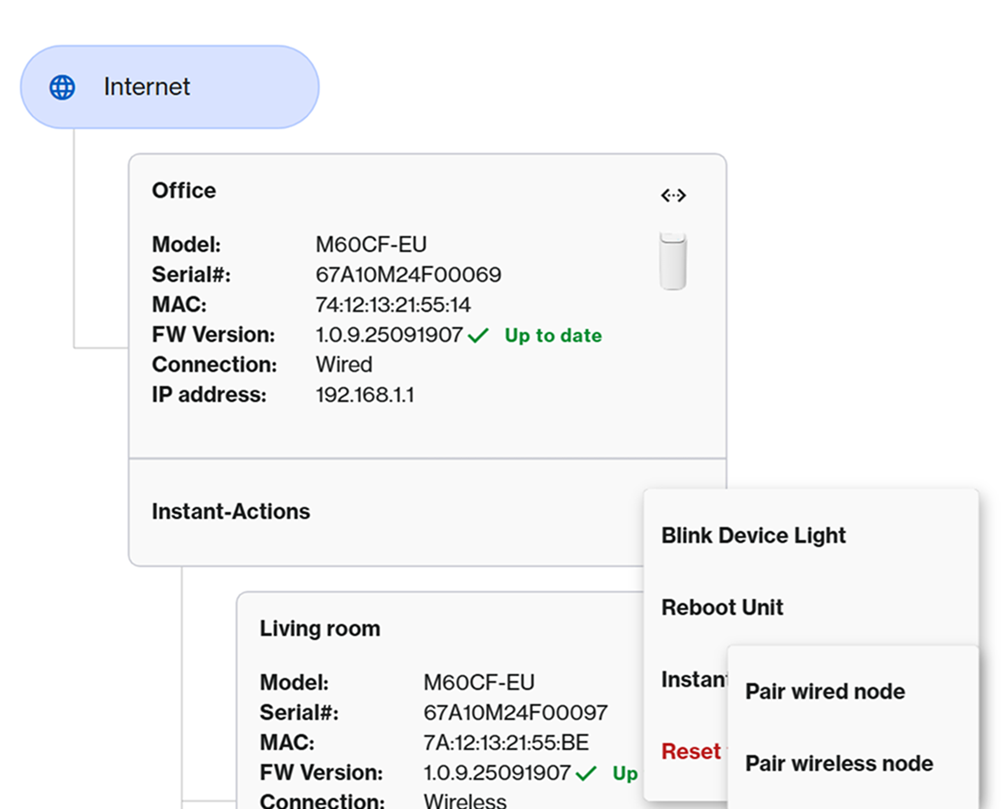Select 'Blink Device Light' from the actions menu

tap(752, 536)
